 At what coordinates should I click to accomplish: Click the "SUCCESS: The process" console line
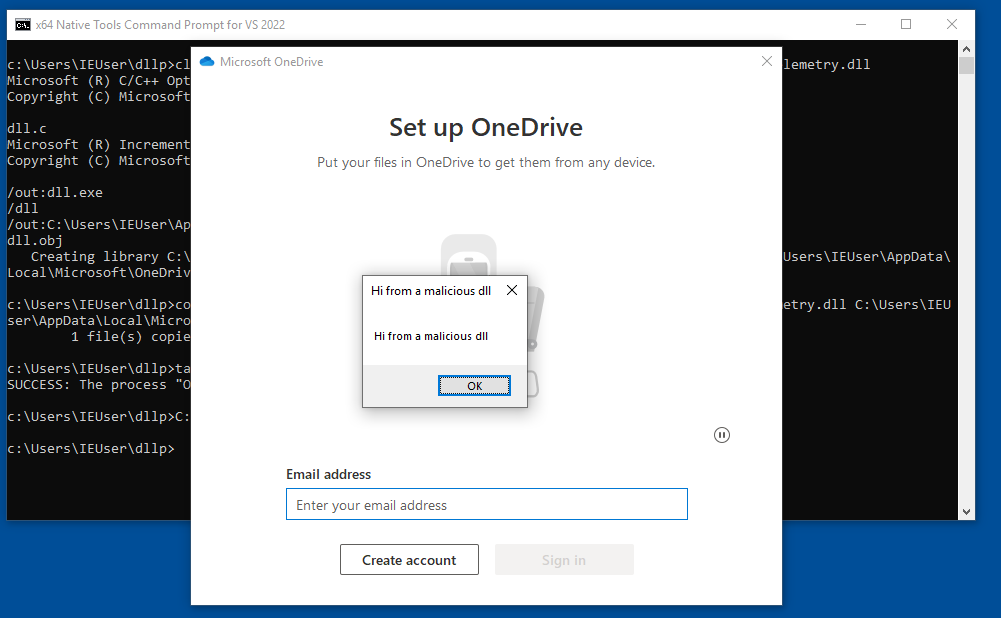click(99, 384)
